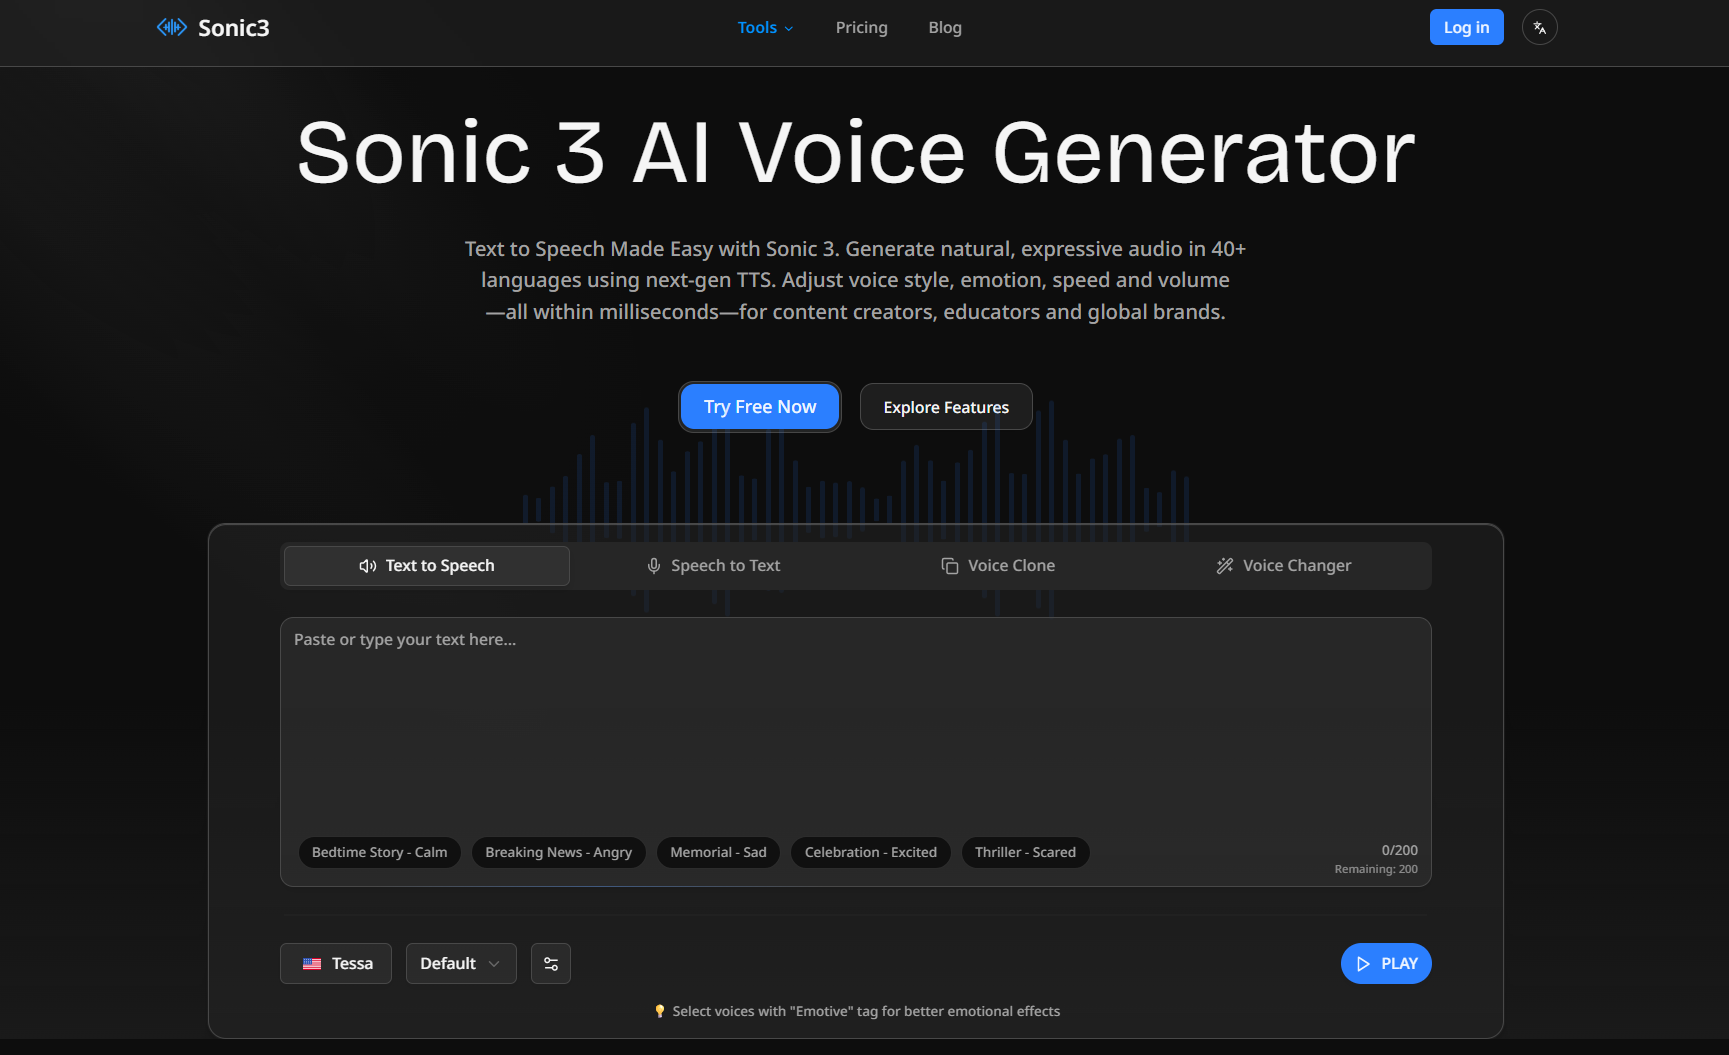Image resolution: width=1729 pixels, height=1055 pixels.
Task: Open the voice settings sliders icon
Action: (x=551, y=963)
